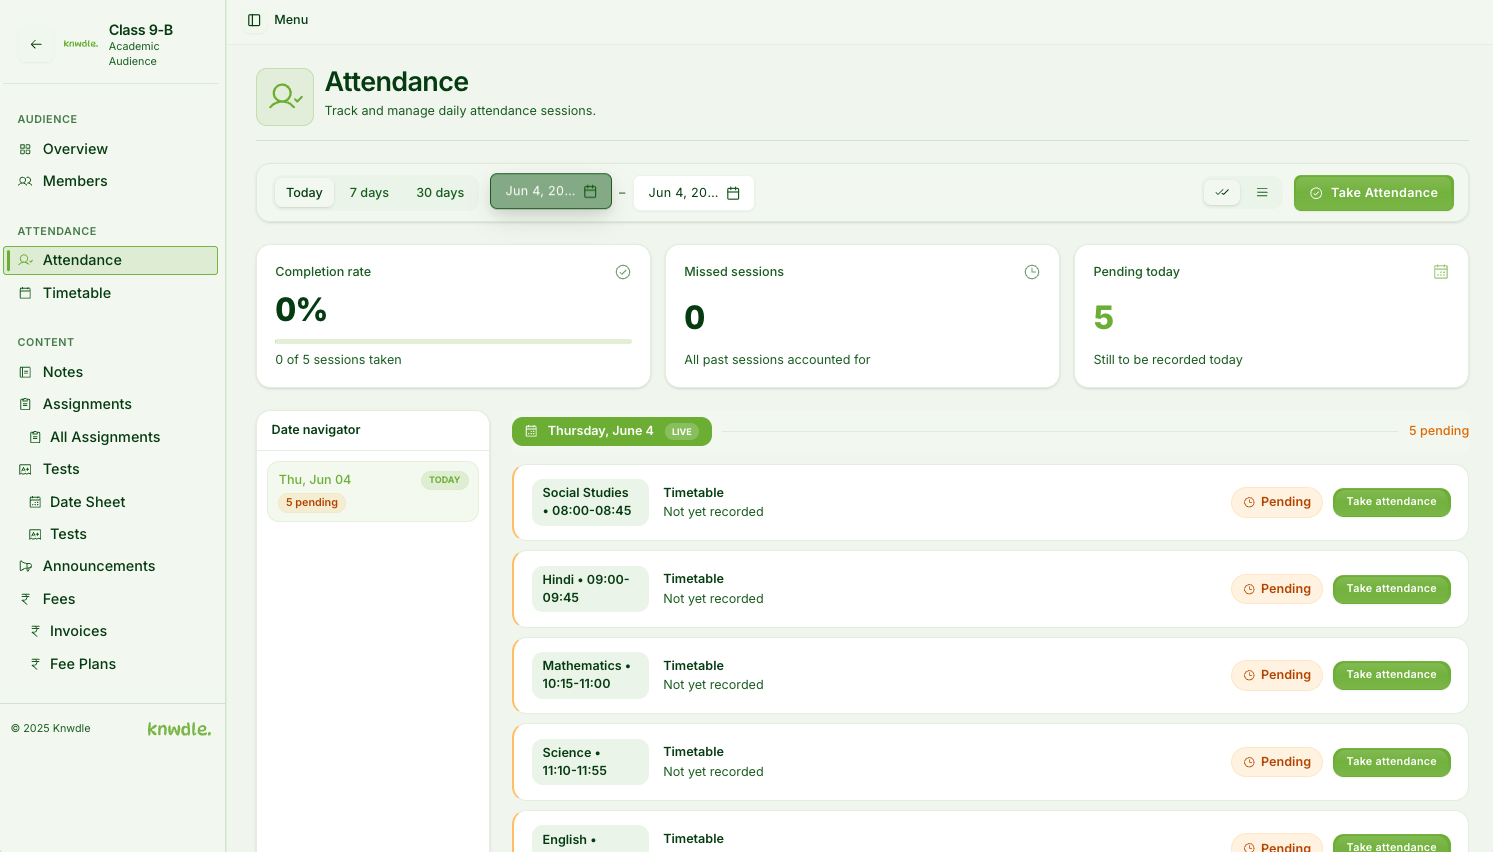Viewport: 1493px width, 852px height.
Task: Open the start date picker Jun 4
Action: pos(551,191)
